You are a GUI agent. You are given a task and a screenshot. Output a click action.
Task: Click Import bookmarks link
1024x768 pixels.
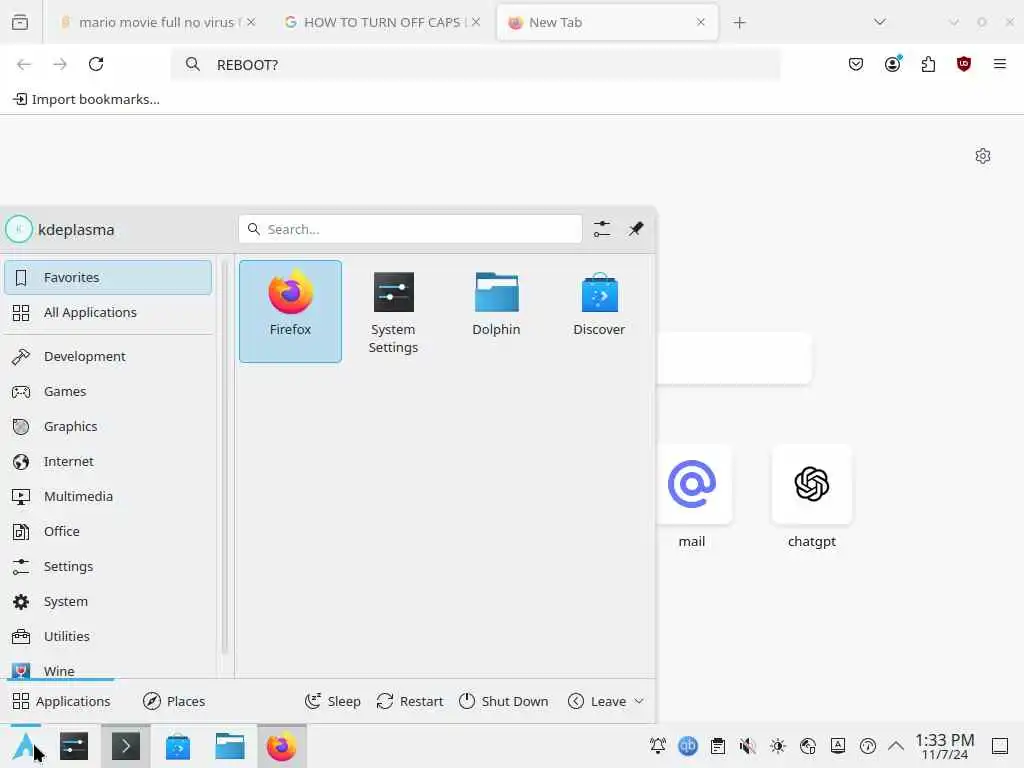pos(87,99)
